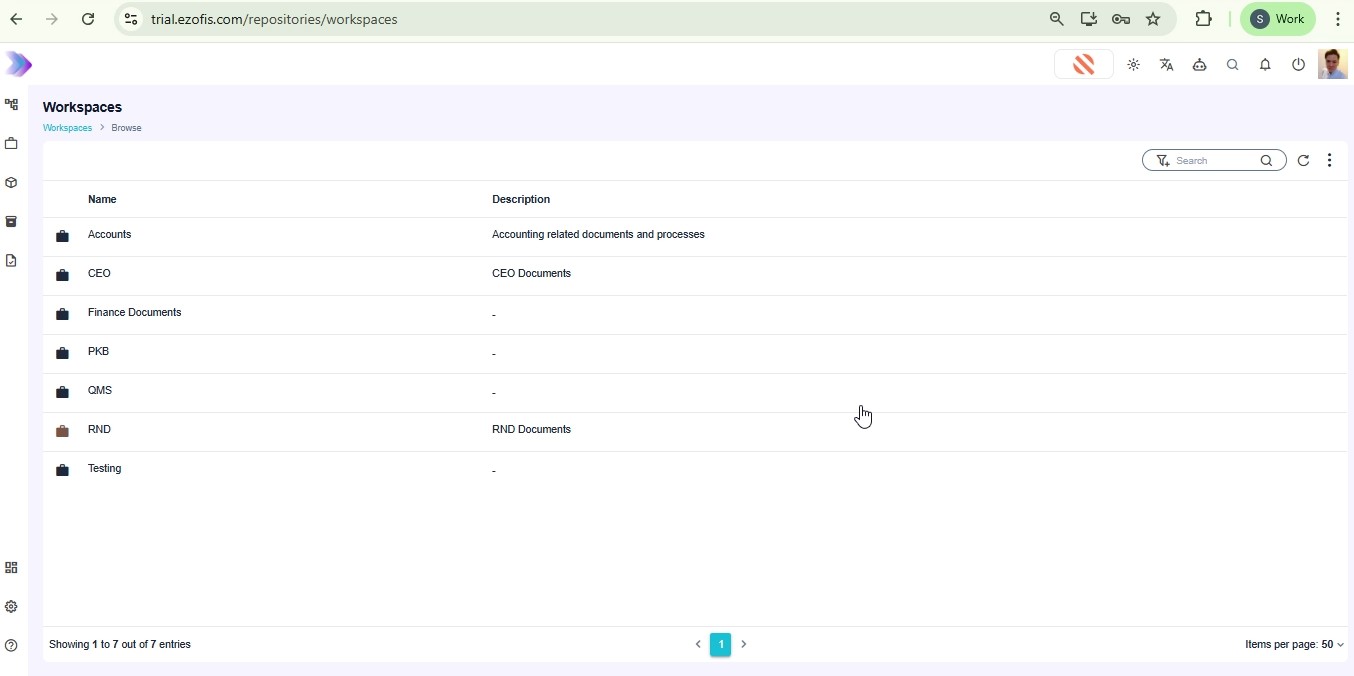1354x676 pixels.
Task: Click the workspace Search input field
Action: tap(1213, 161)
